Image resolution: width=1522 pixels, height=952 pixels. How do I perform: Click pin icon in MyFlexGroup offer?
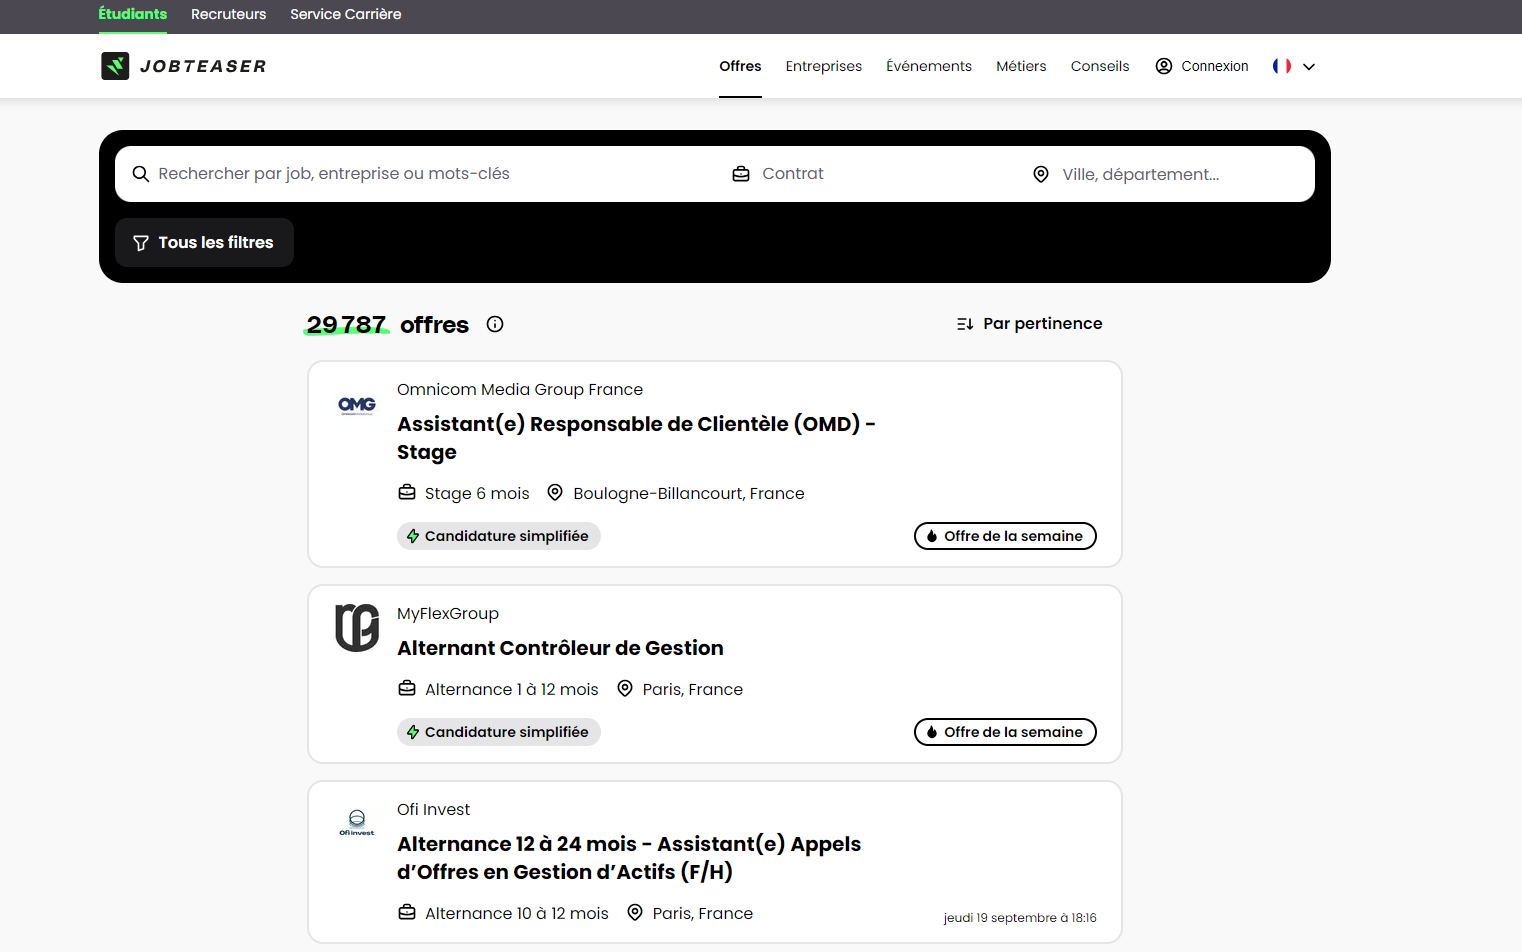[x=625, y=688]
